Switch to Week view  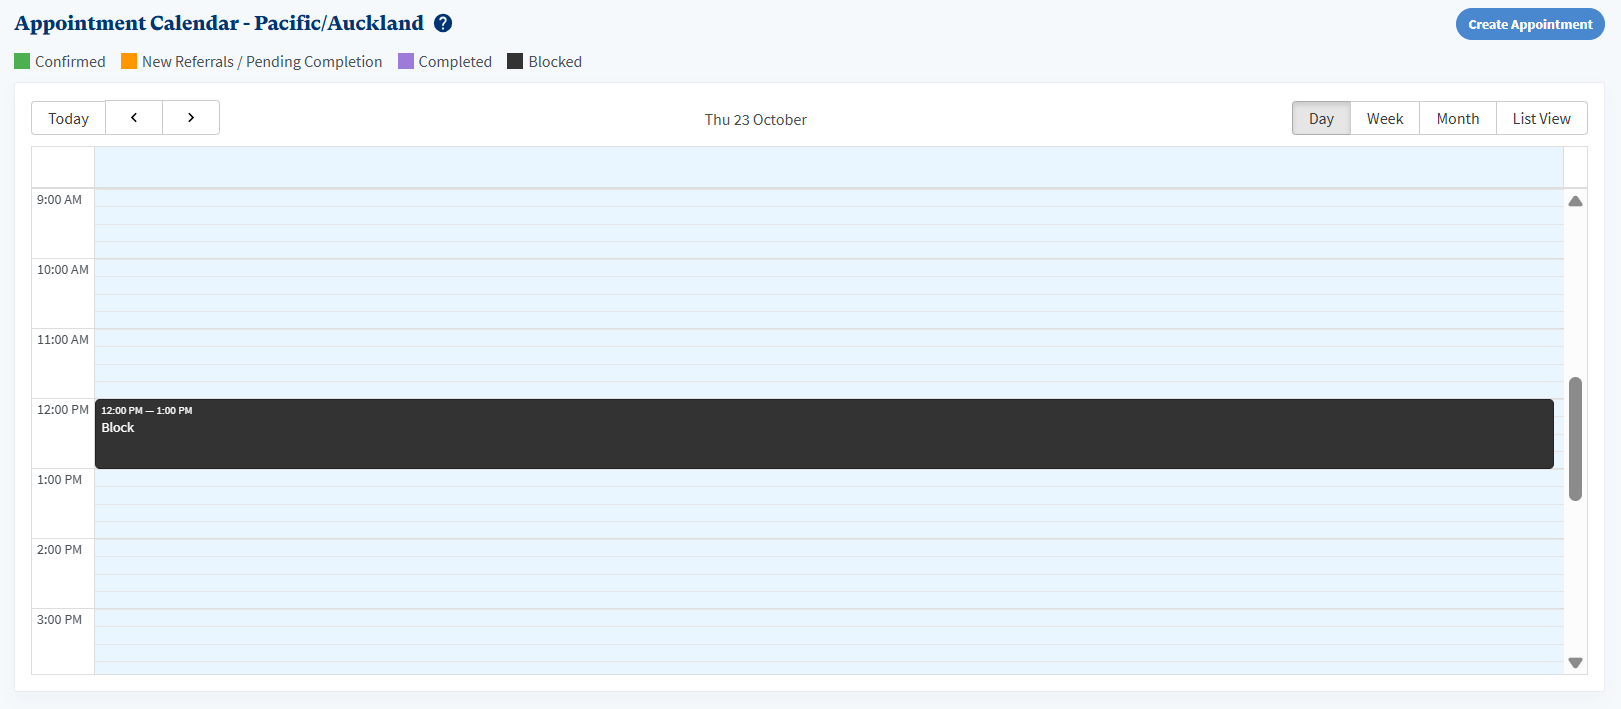1385,118
